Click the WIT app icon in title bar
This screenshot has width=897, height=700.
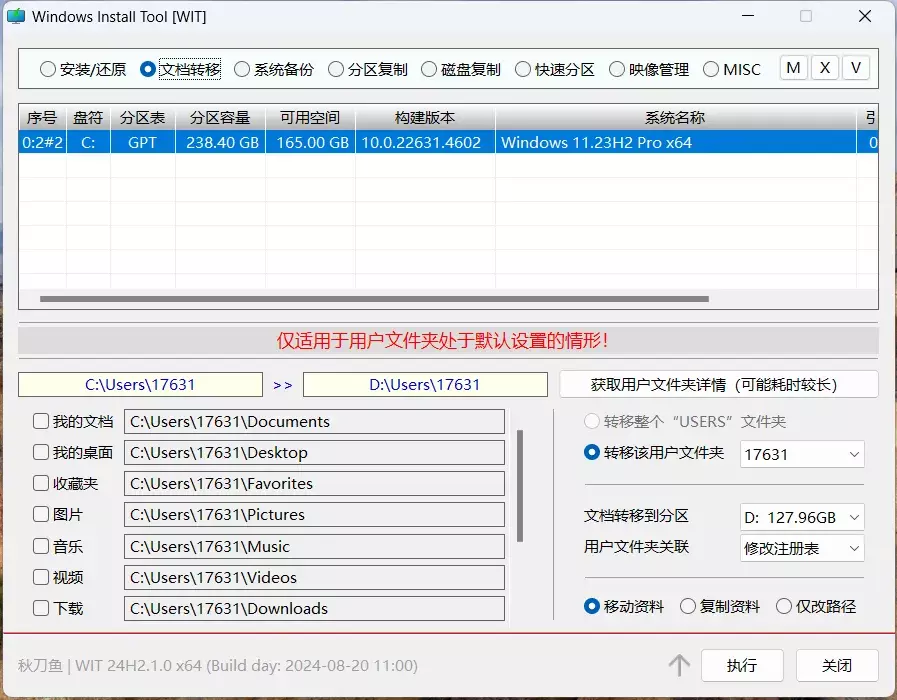tap(16, 17)
